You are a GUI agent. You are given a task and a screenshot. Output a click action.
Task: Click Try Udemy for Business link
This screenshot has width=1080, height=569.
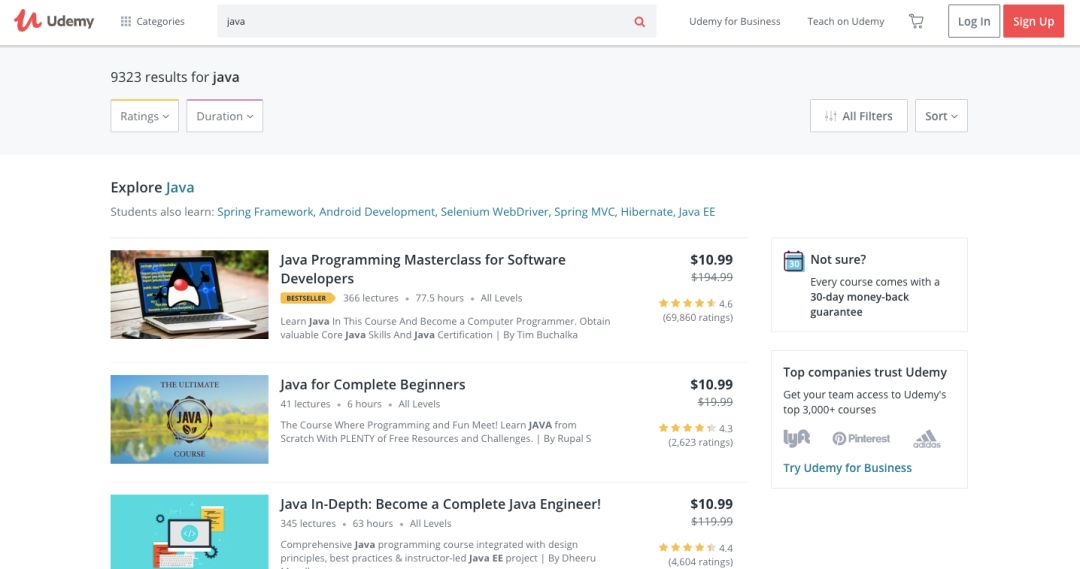847,468
